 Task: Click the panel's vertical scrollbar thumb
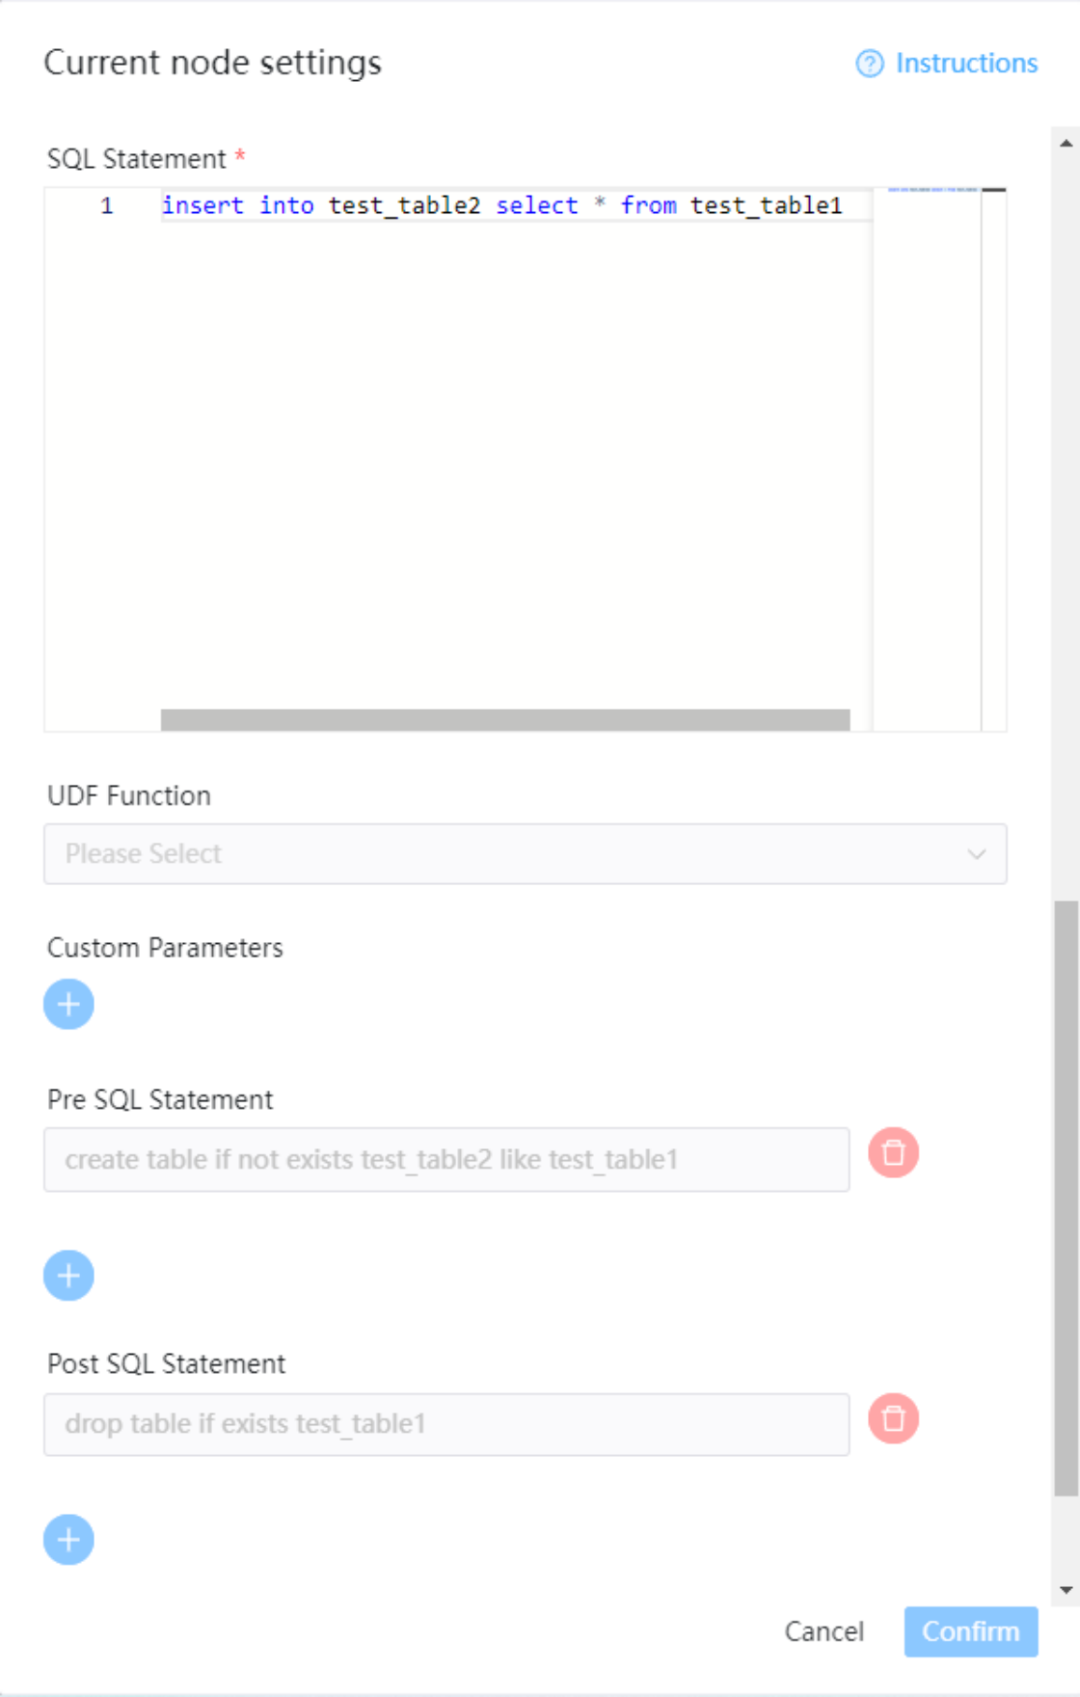[1066, 1198]
